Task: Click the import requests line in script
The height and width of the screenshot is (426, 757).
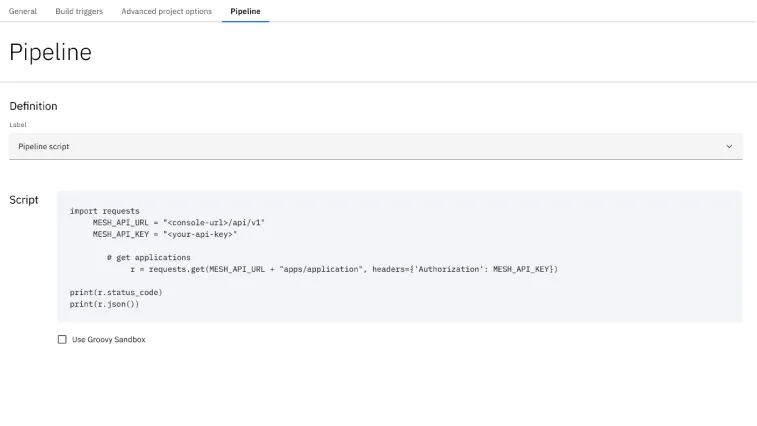Action: pyautogui.click(x=105, y=211)
